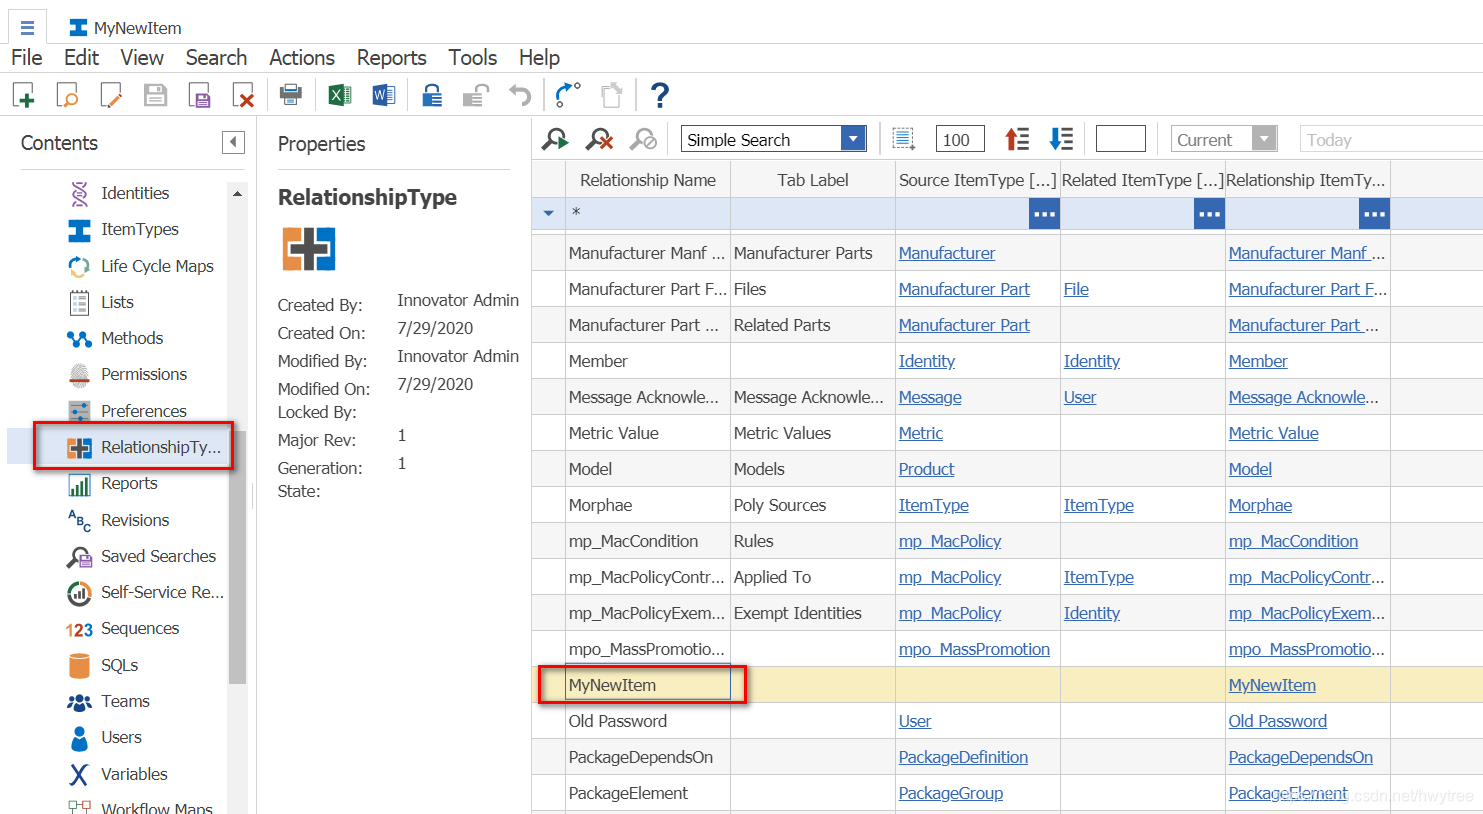This screenshot has width=1483, height=814.
Task: Open the Current version dropdown
Action: (1265, 139)
